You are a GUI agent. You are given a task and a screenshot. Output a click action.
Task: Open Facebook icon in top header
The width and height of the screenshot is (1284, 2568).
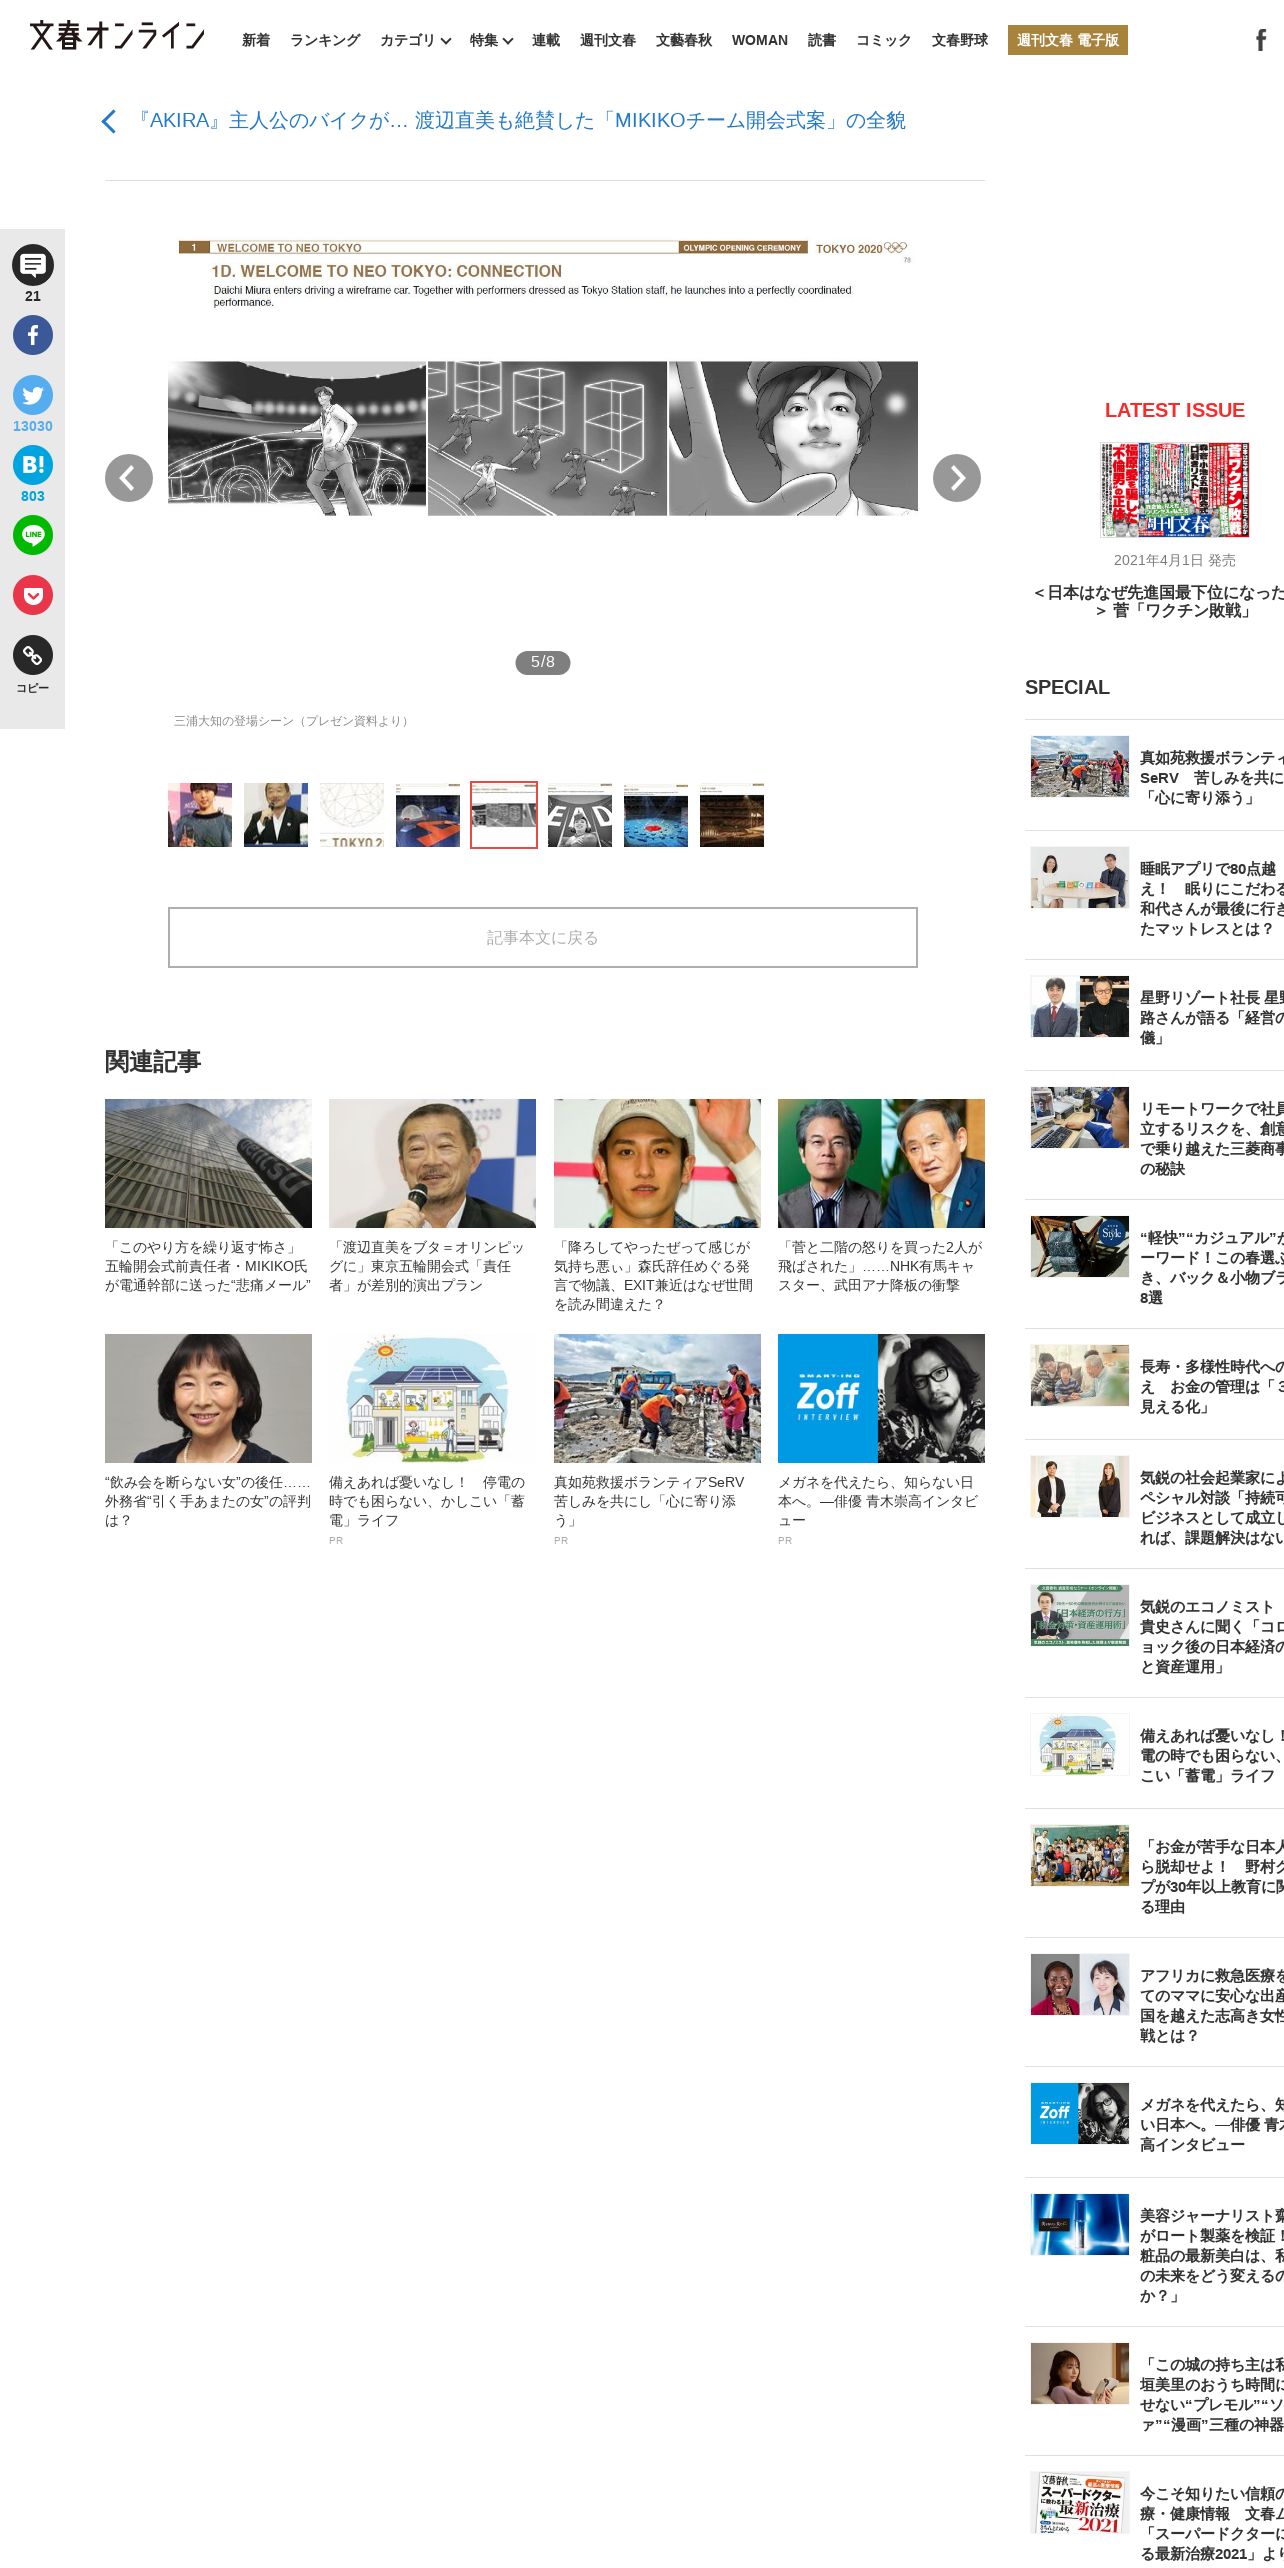coord(1261,40)
